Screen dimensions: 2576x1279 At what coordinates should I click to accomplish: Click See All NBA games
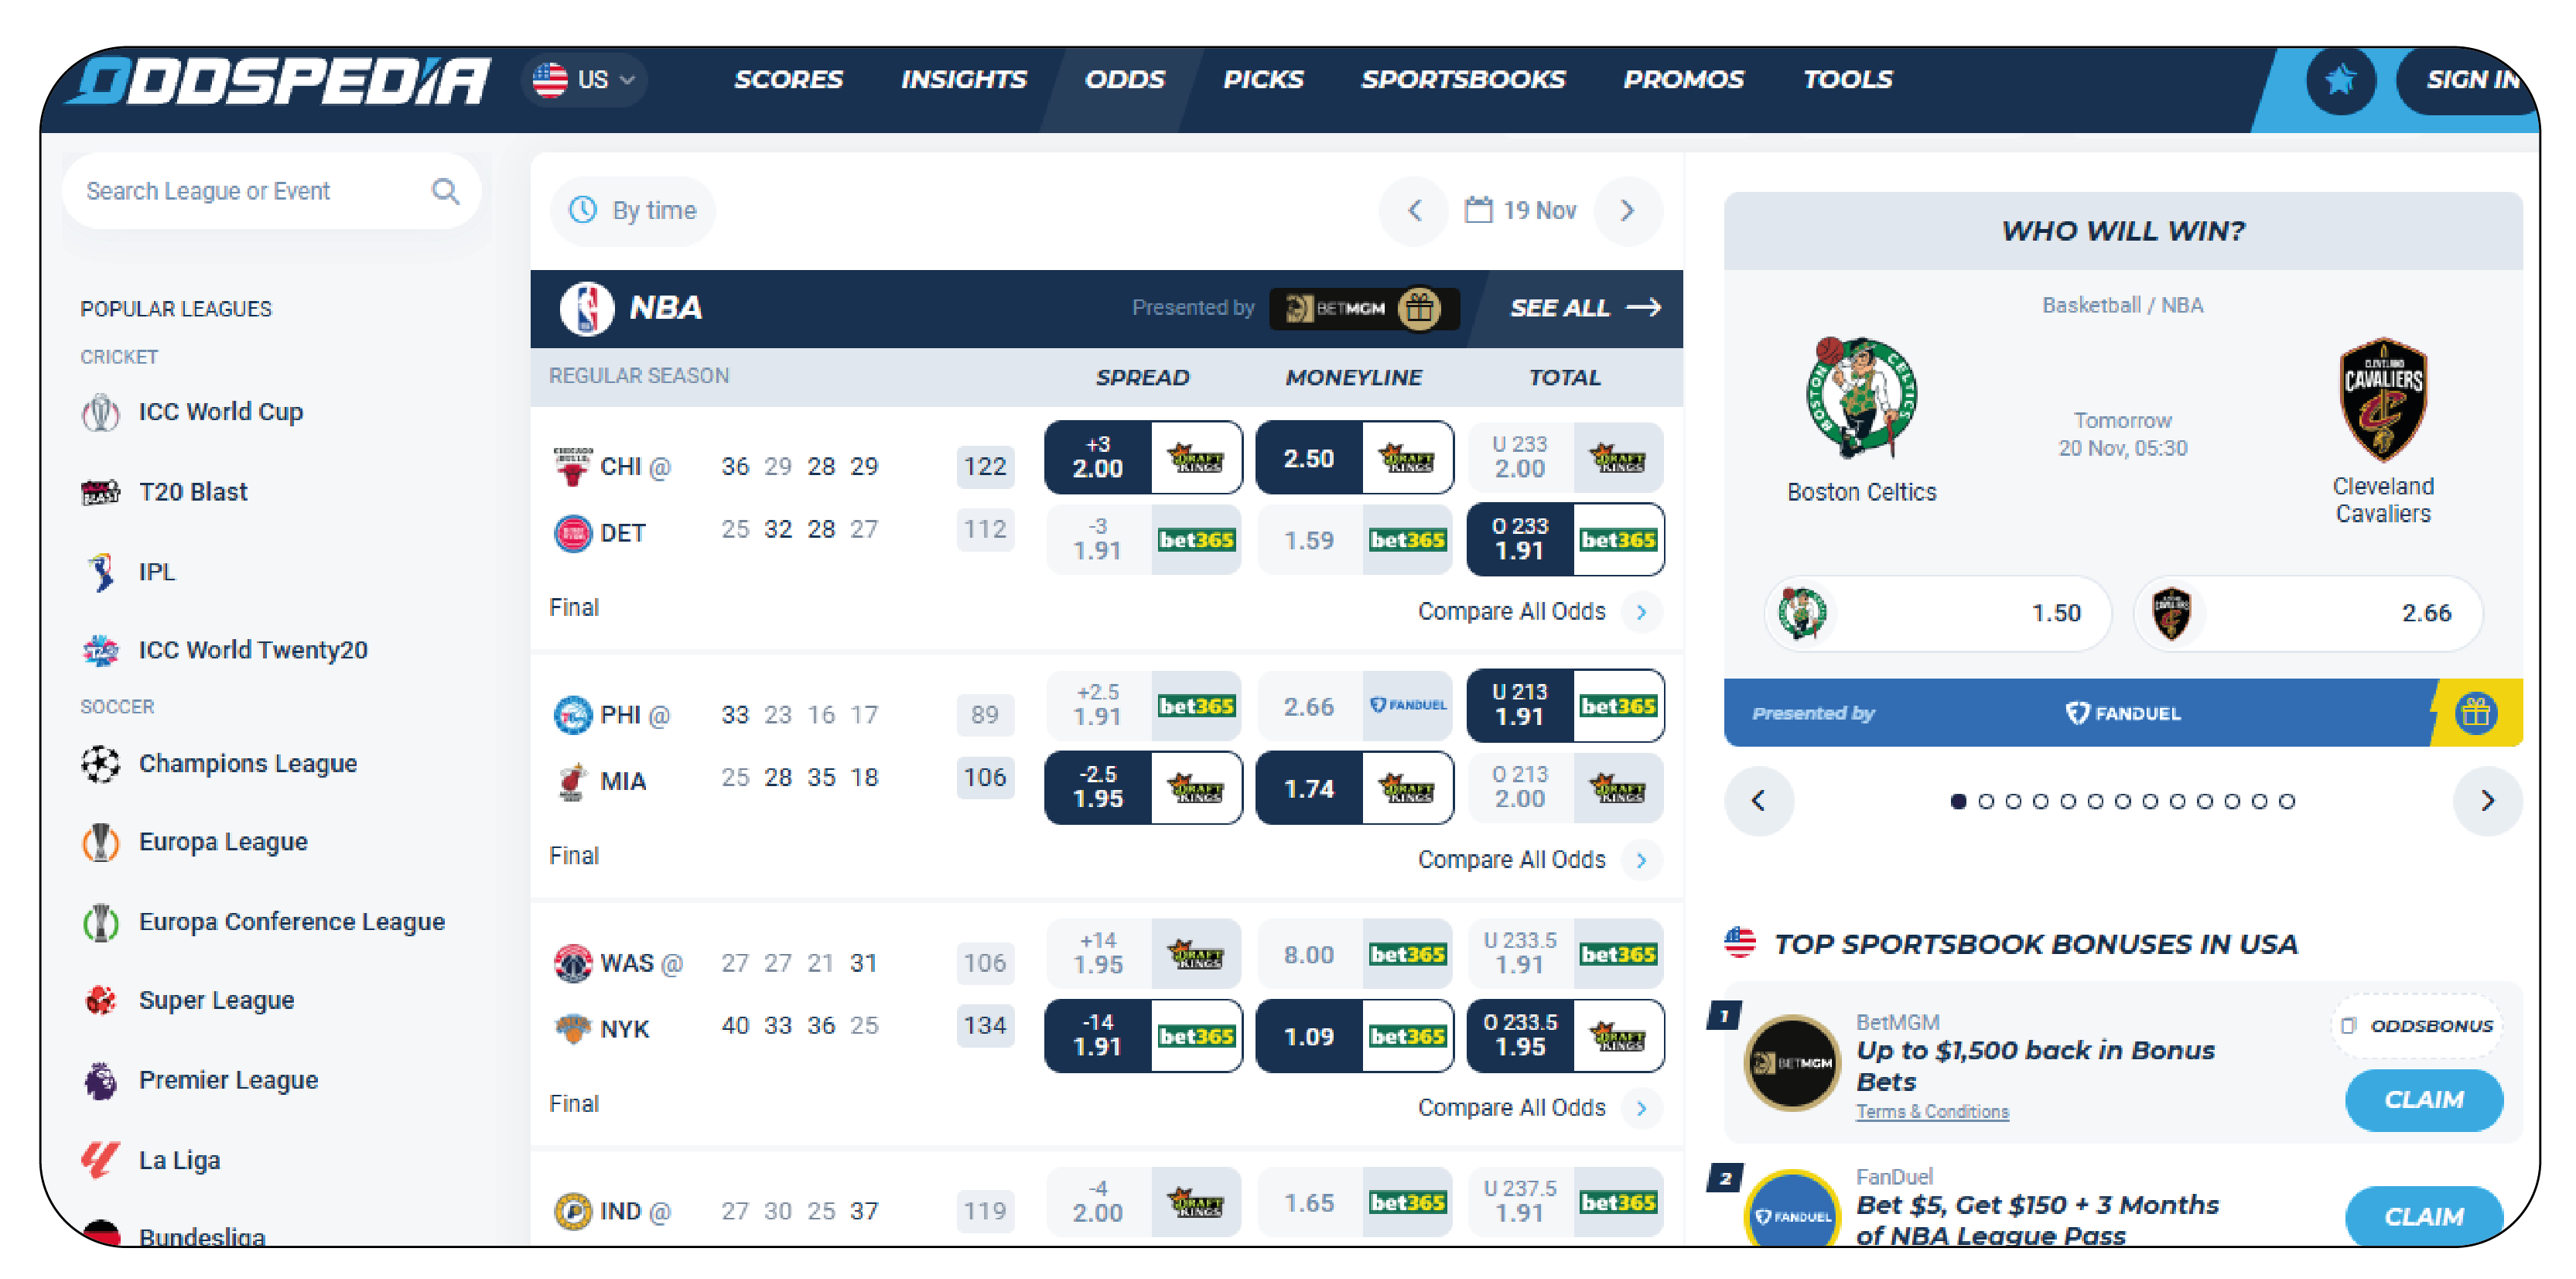(1585, 308)
